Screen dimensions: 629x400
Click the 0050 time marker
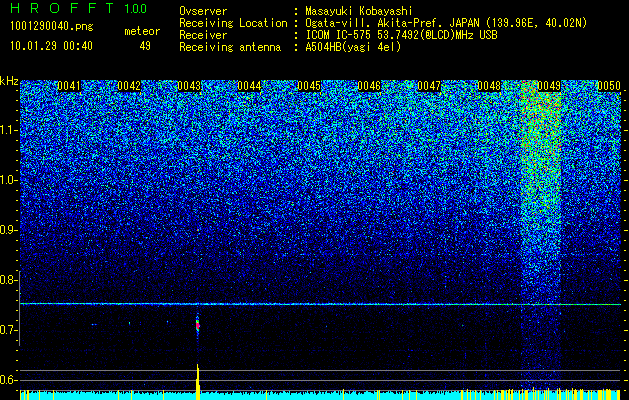pyautogui.click(x=609, y=86)
